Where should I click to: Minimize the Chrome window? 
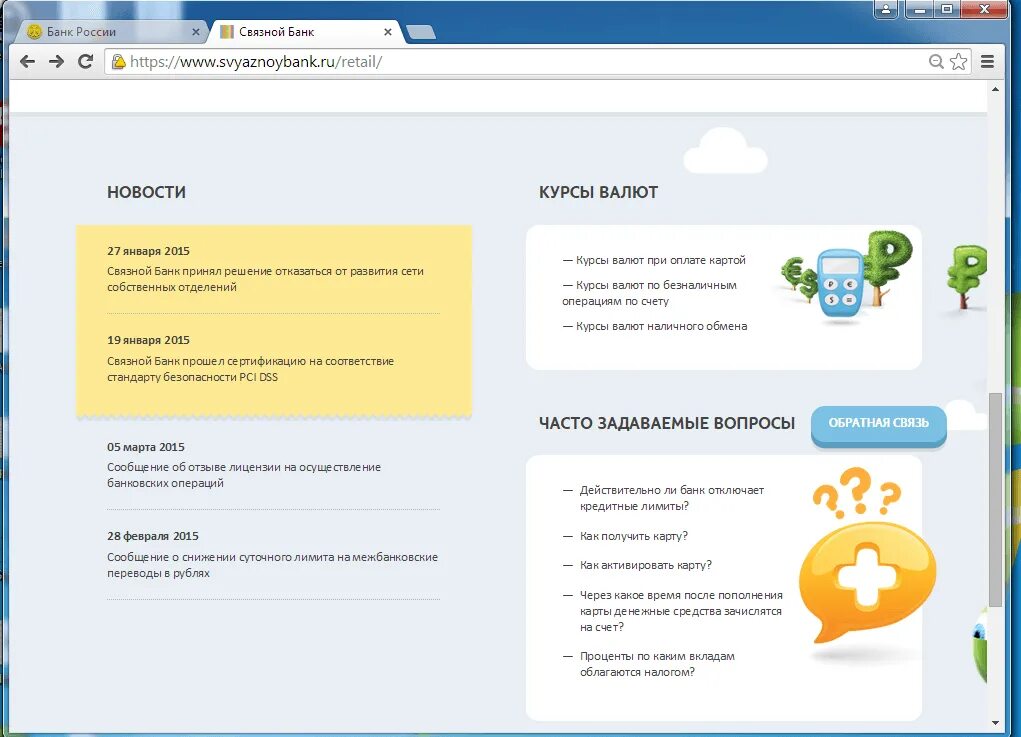[919, 9]
